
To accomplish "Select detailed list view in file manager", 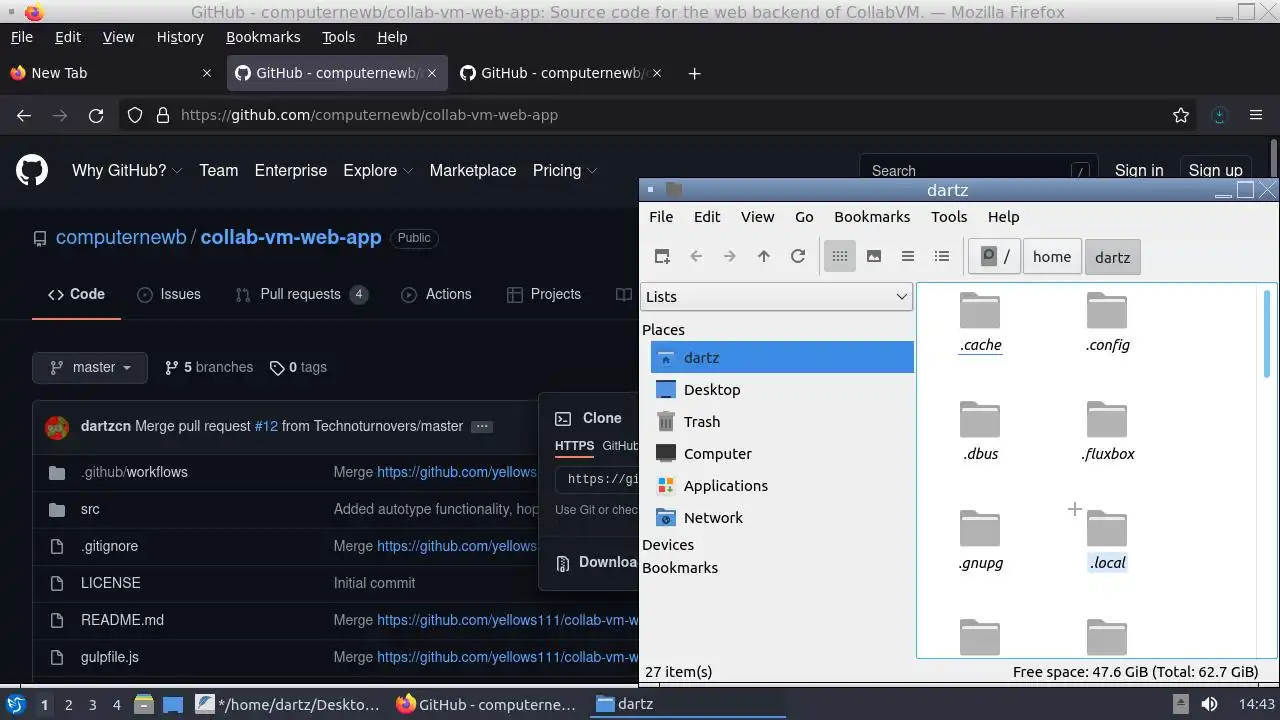I will point(942,256).
